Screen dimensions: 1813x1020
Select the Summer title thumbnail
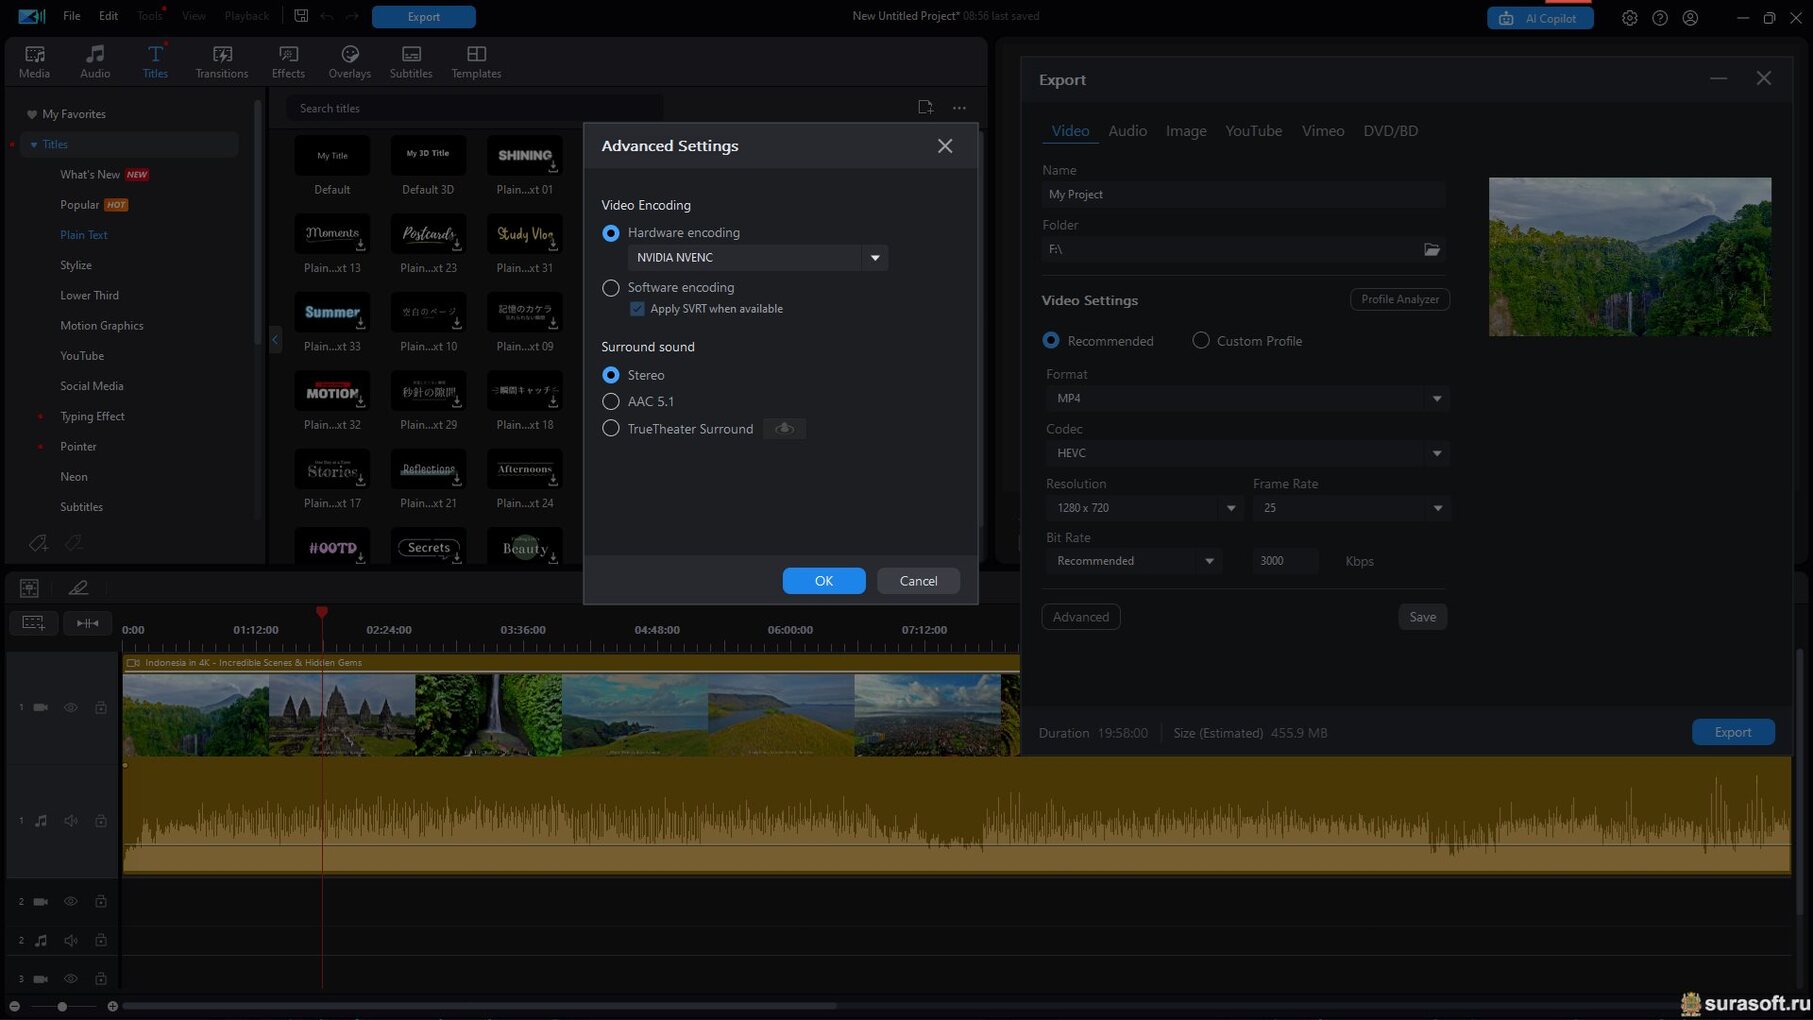click(332, 312)
